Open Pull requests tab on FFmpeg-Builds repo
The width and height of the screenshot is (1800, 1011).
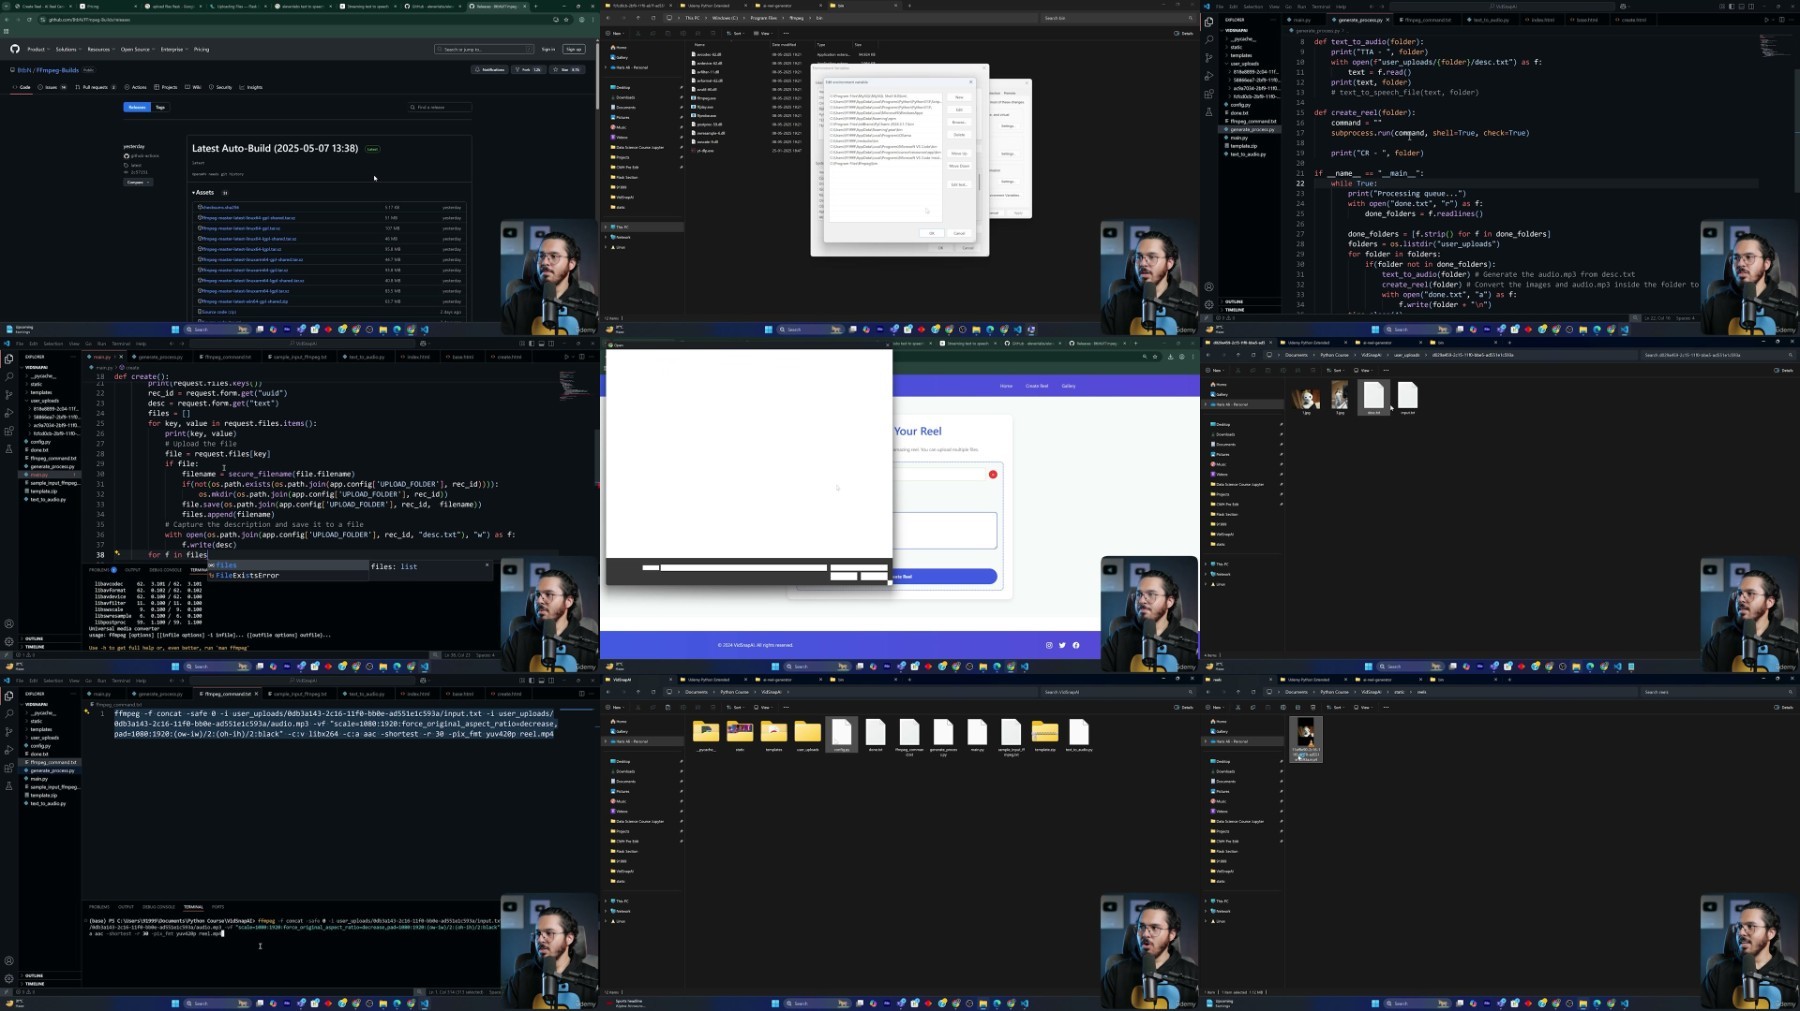tap(95, 87)
